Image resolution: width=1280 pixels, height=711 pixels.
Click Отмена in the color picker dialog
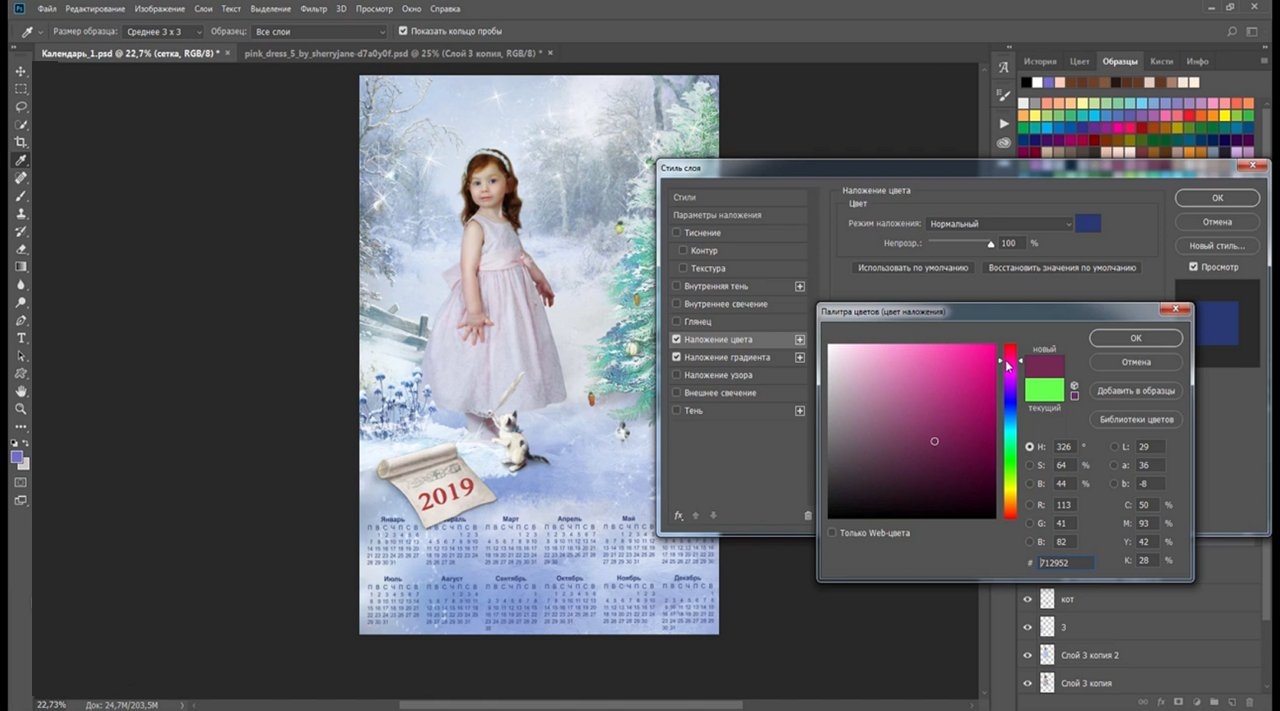point(1136,362)
